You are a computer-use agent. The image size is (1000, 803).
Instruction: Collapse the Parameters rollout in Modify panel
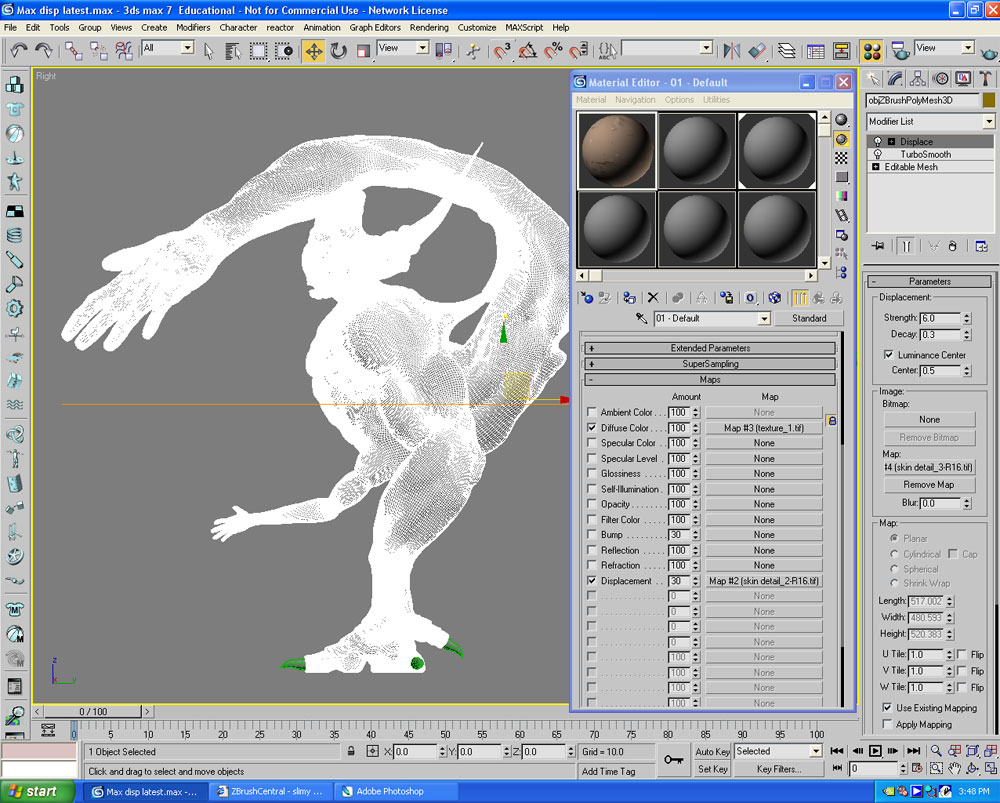[x=929, y=281]
